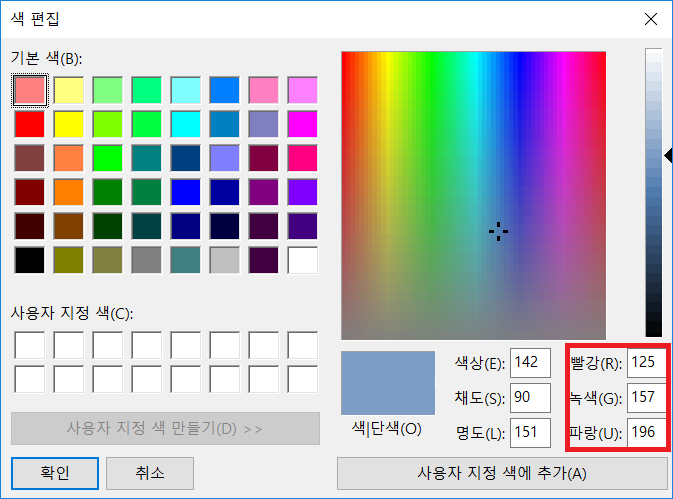Select light silver gray color swatch
673x499 pixels.
[224, 260]
